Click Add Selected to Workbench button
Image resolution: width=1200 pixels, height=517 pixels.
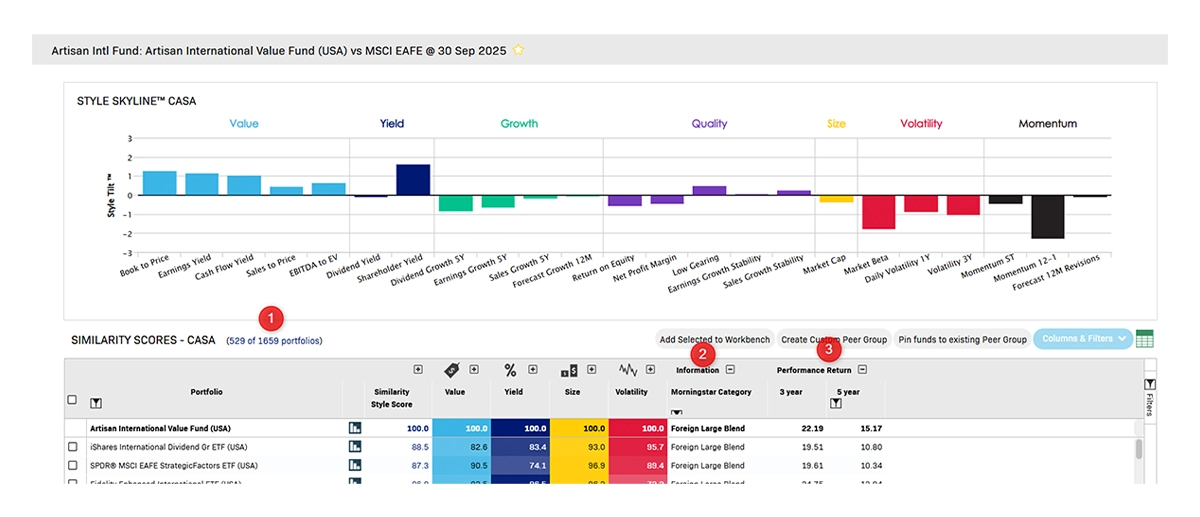714,339
